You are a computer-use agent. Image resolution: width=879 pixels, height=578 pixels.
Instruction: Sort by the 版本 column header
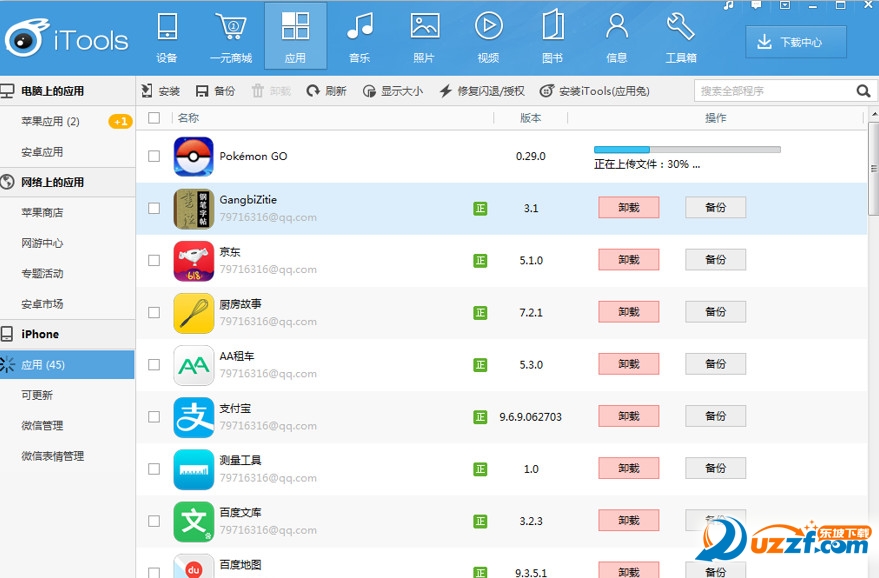tap(530, 118)
